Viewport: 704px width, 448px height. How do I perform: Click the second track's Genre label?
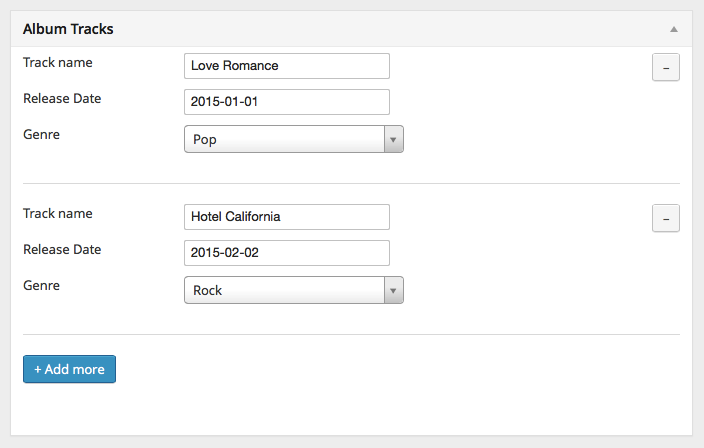42,285
